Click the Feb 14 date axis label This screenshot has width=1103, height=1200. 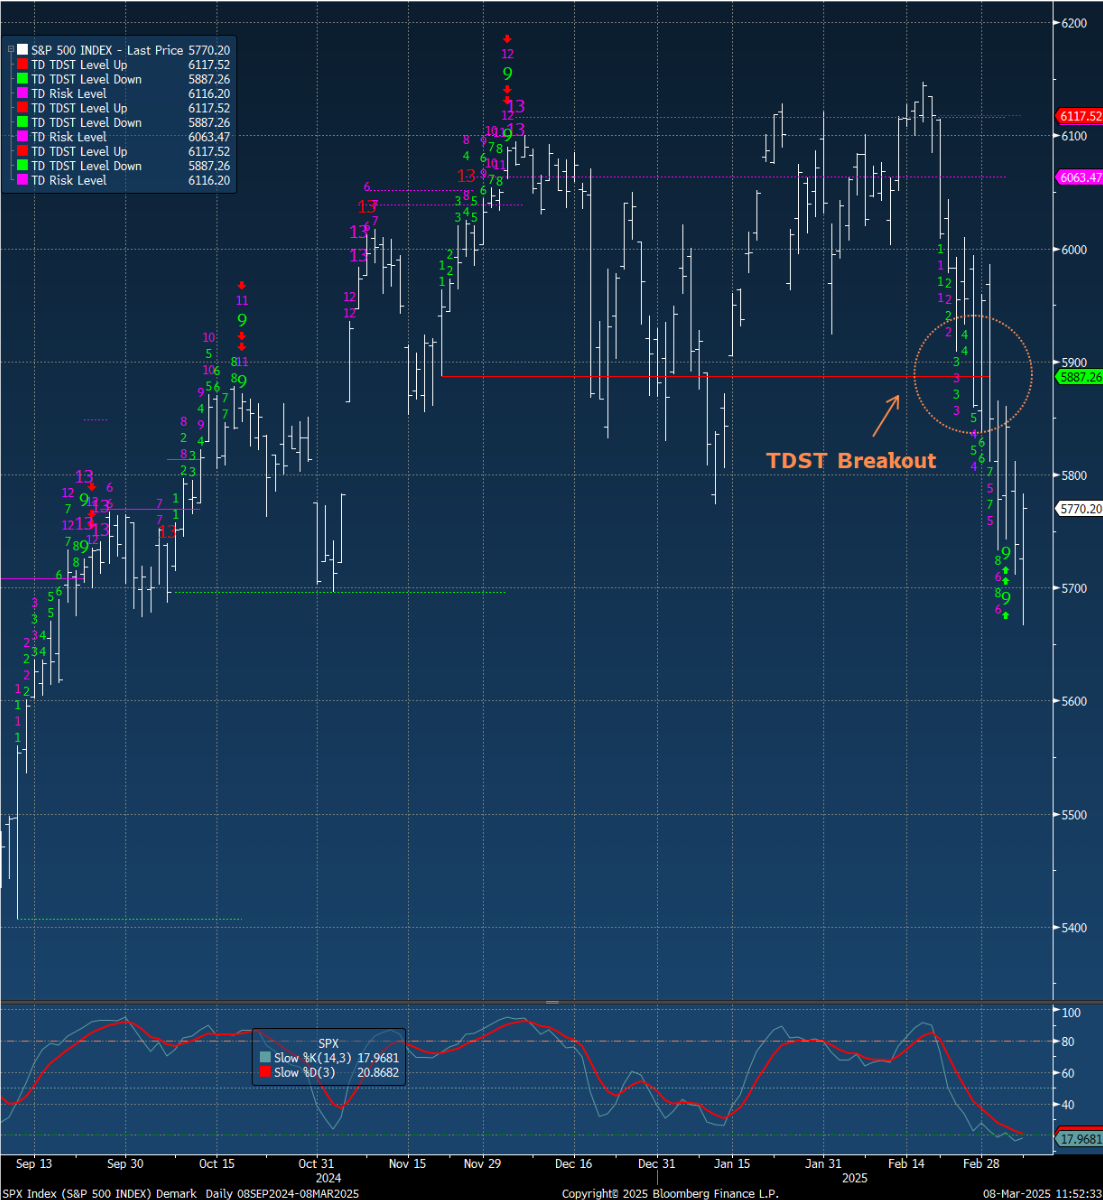pyautogui.click(x=905, y=1164)
